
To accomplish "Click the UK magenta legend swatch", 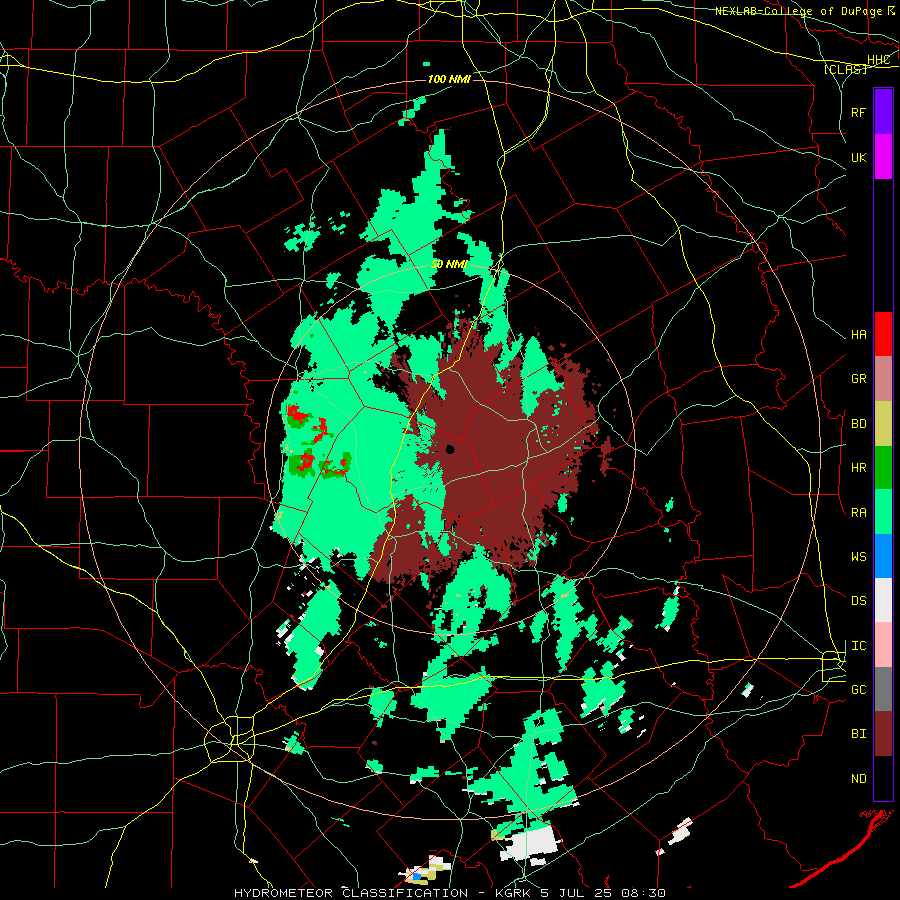I will click(883, 157).
